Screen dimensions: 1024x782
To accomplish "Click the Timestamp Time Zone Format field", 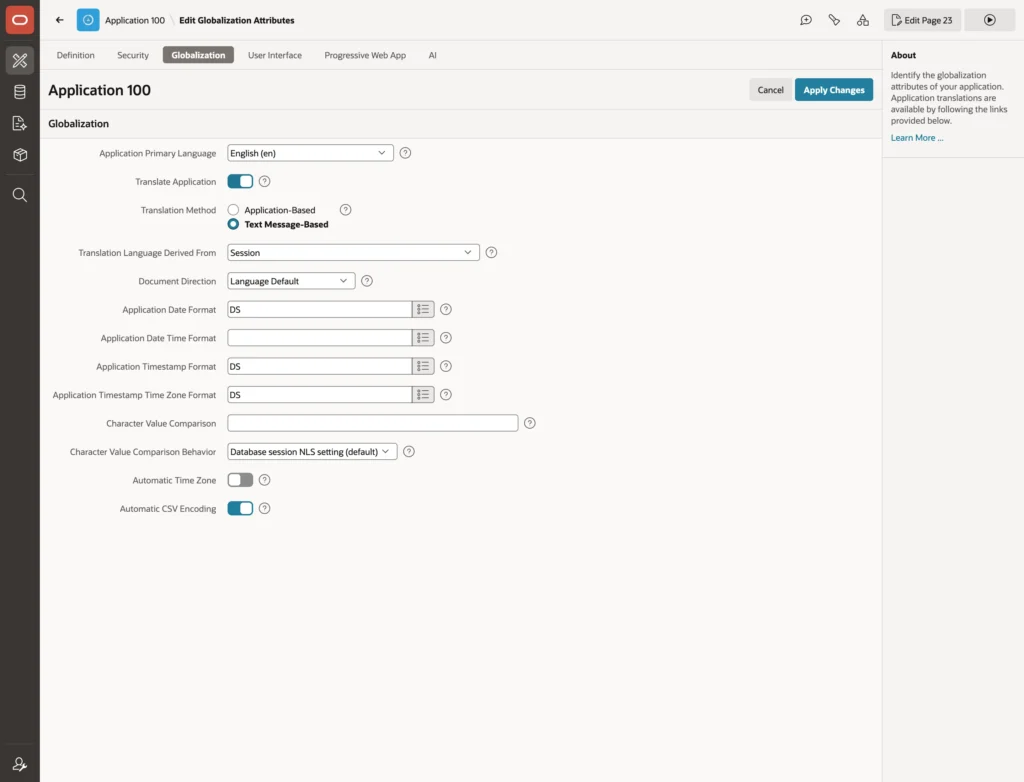I will coord(319,395).
